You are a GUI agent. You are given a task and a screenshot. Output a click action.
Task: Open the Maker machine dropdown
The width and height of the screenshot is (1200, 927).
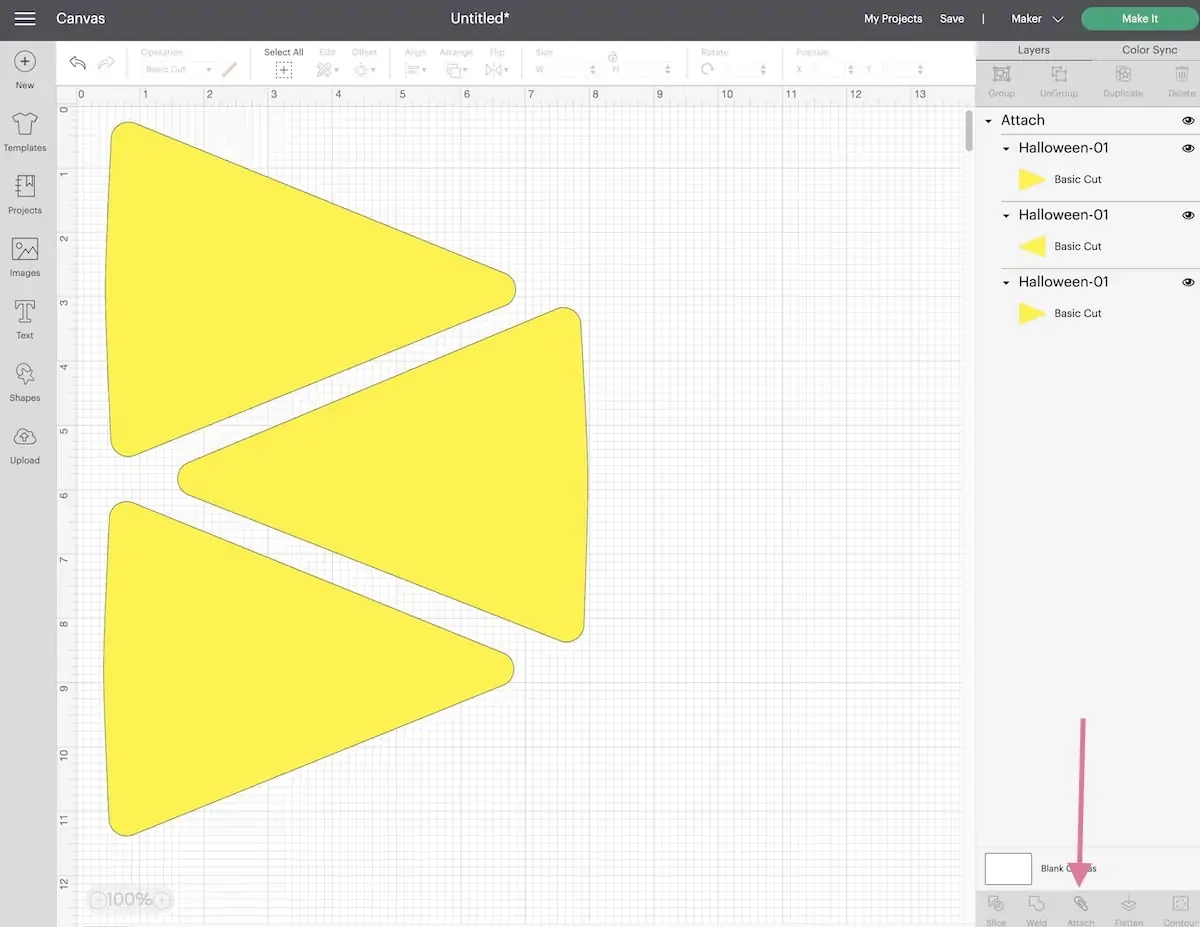pos(1037,19)
